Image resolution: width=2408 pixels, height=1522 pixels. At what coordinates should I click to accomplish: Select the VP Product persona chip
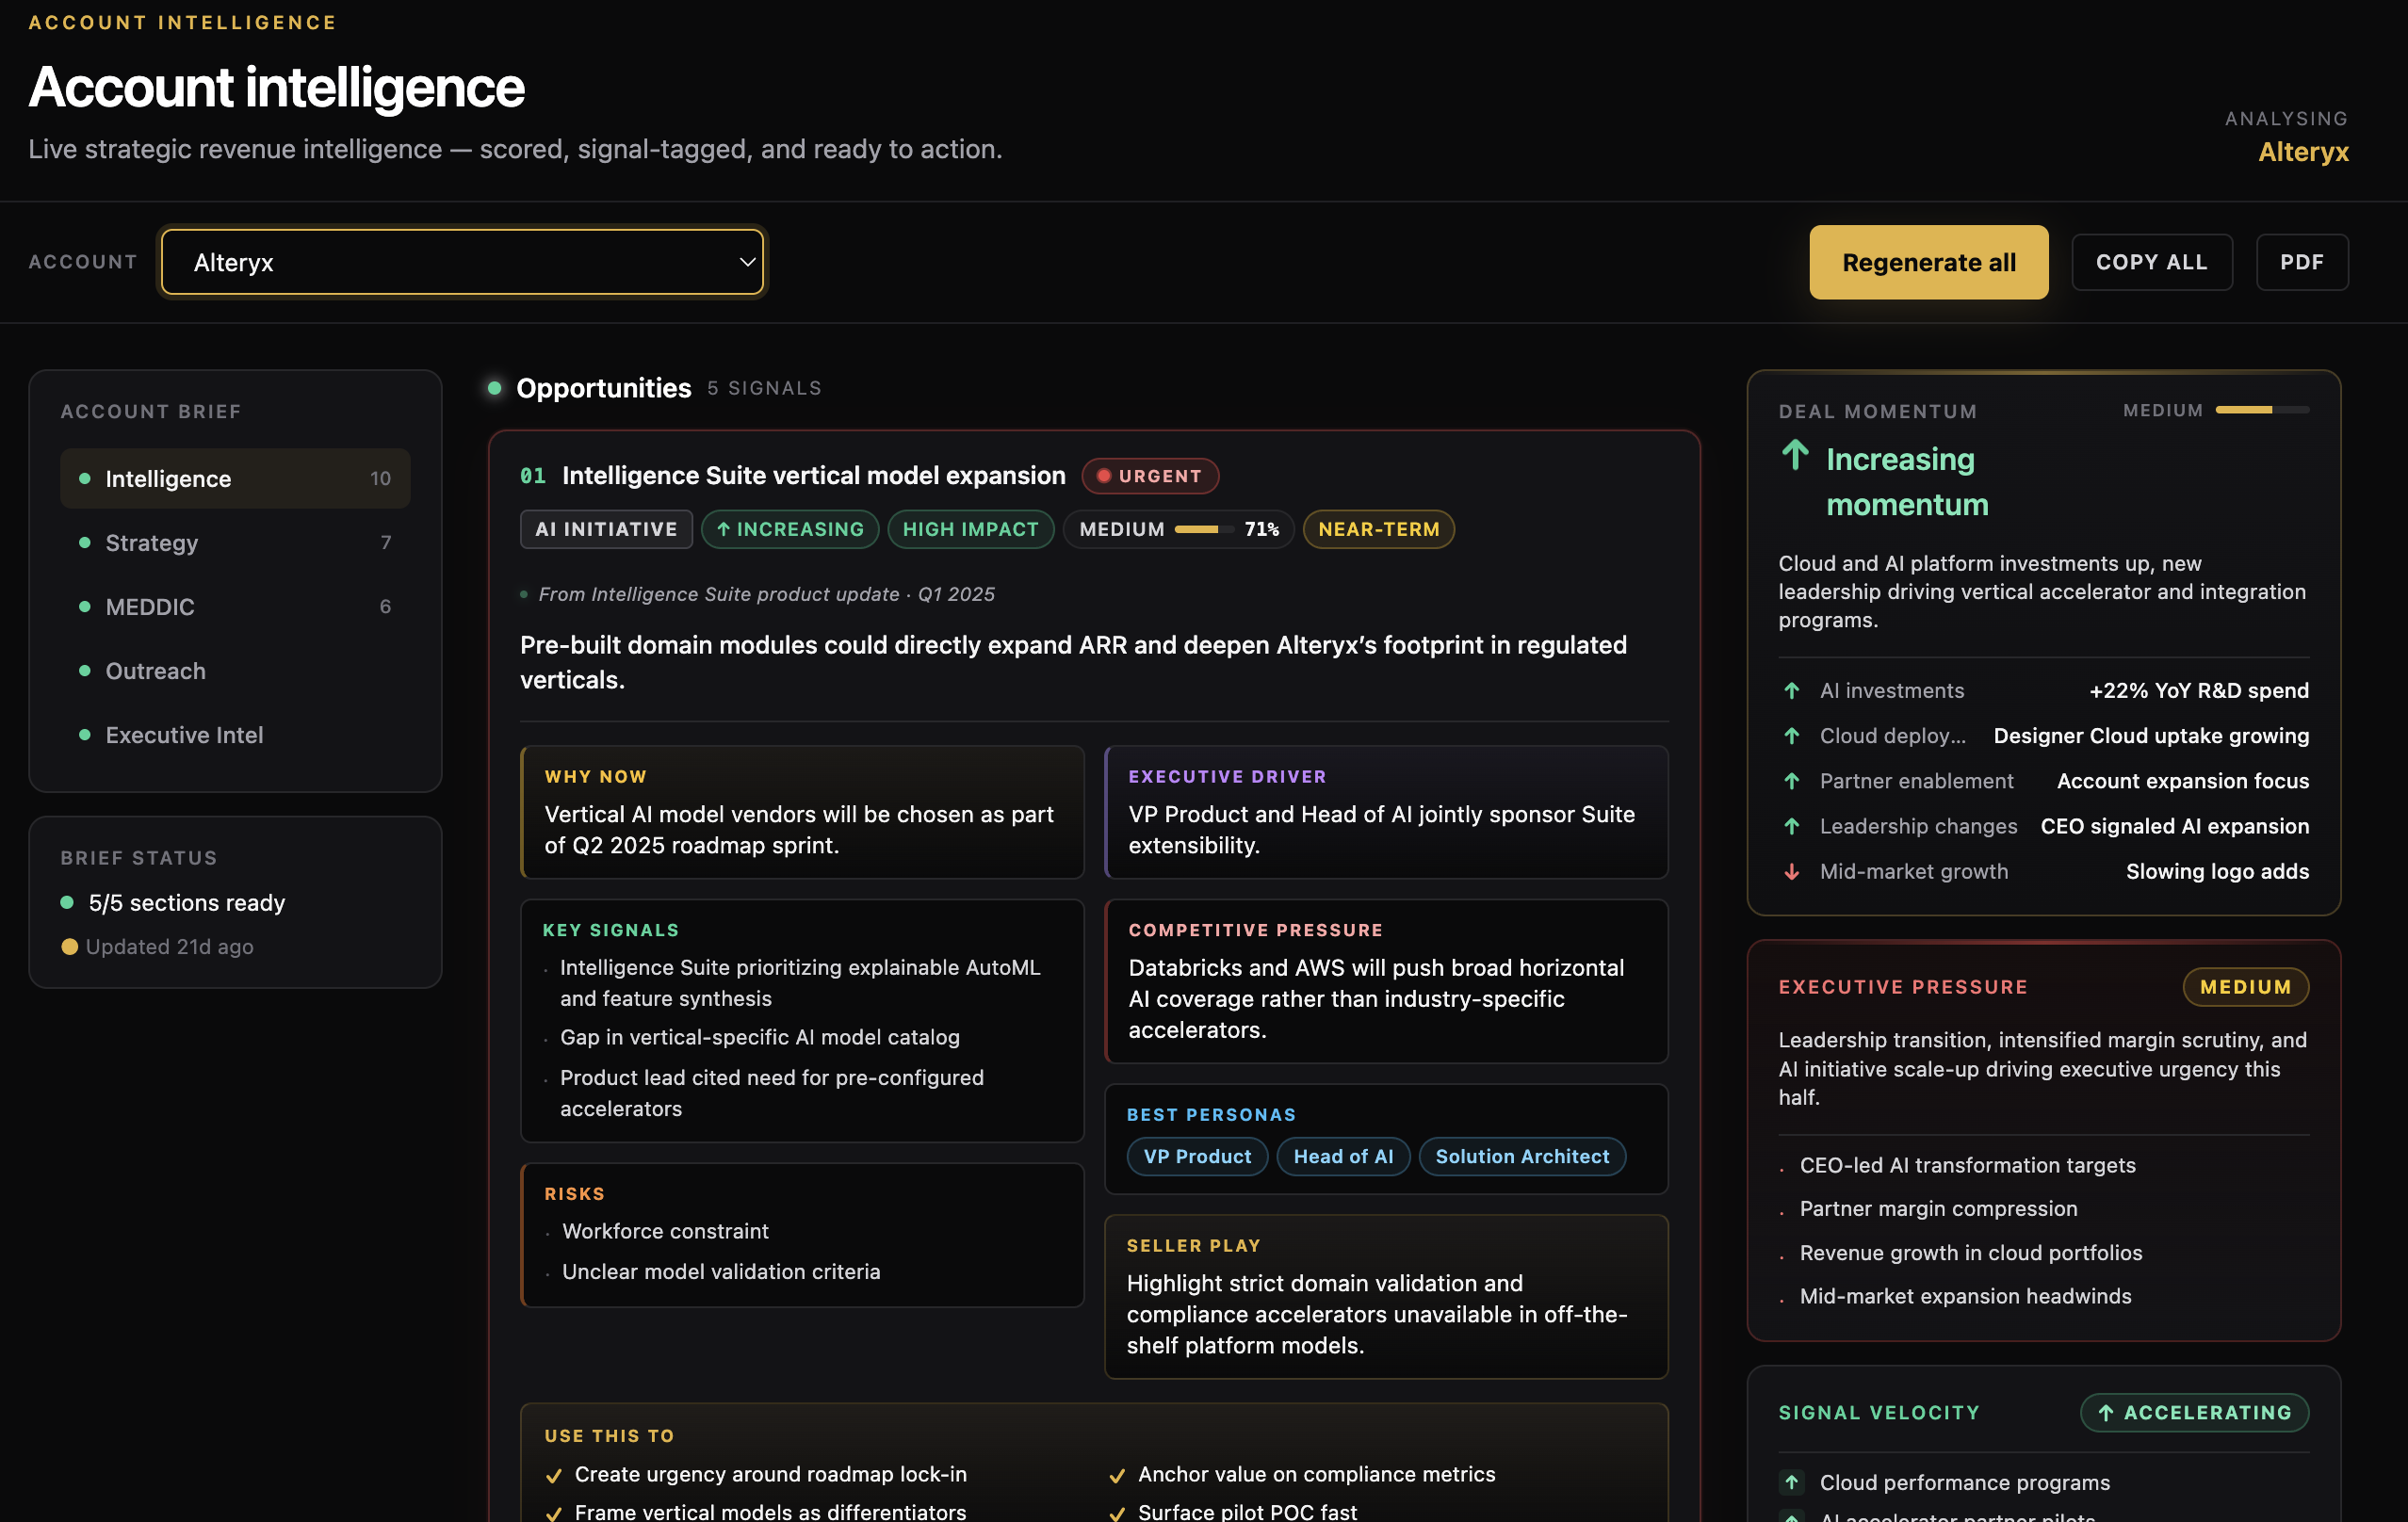click(1197, 1156)
